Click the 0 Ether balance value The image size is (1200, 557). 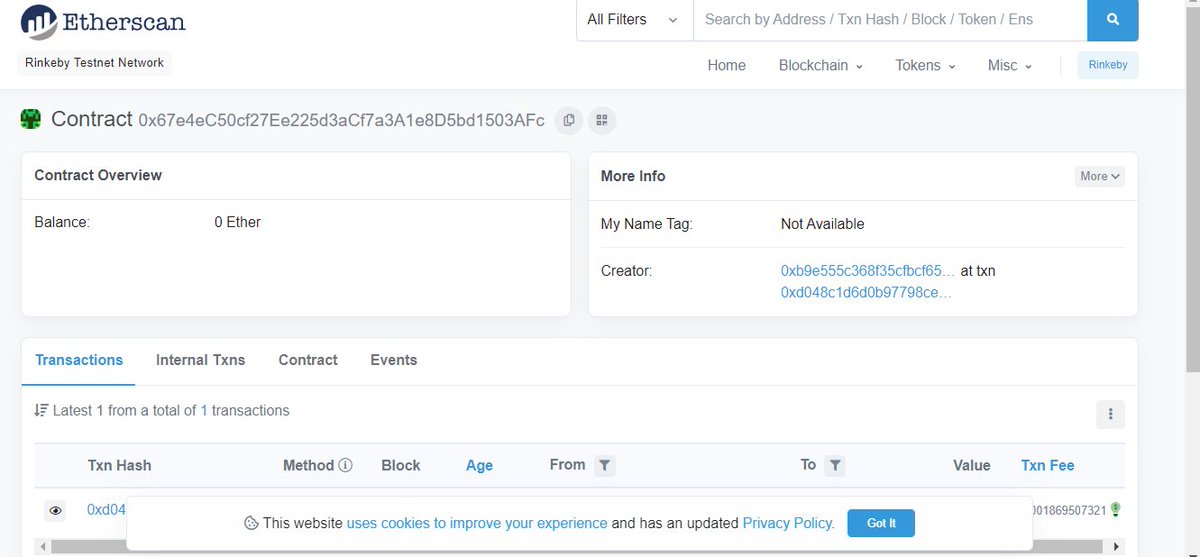[237, 222]
